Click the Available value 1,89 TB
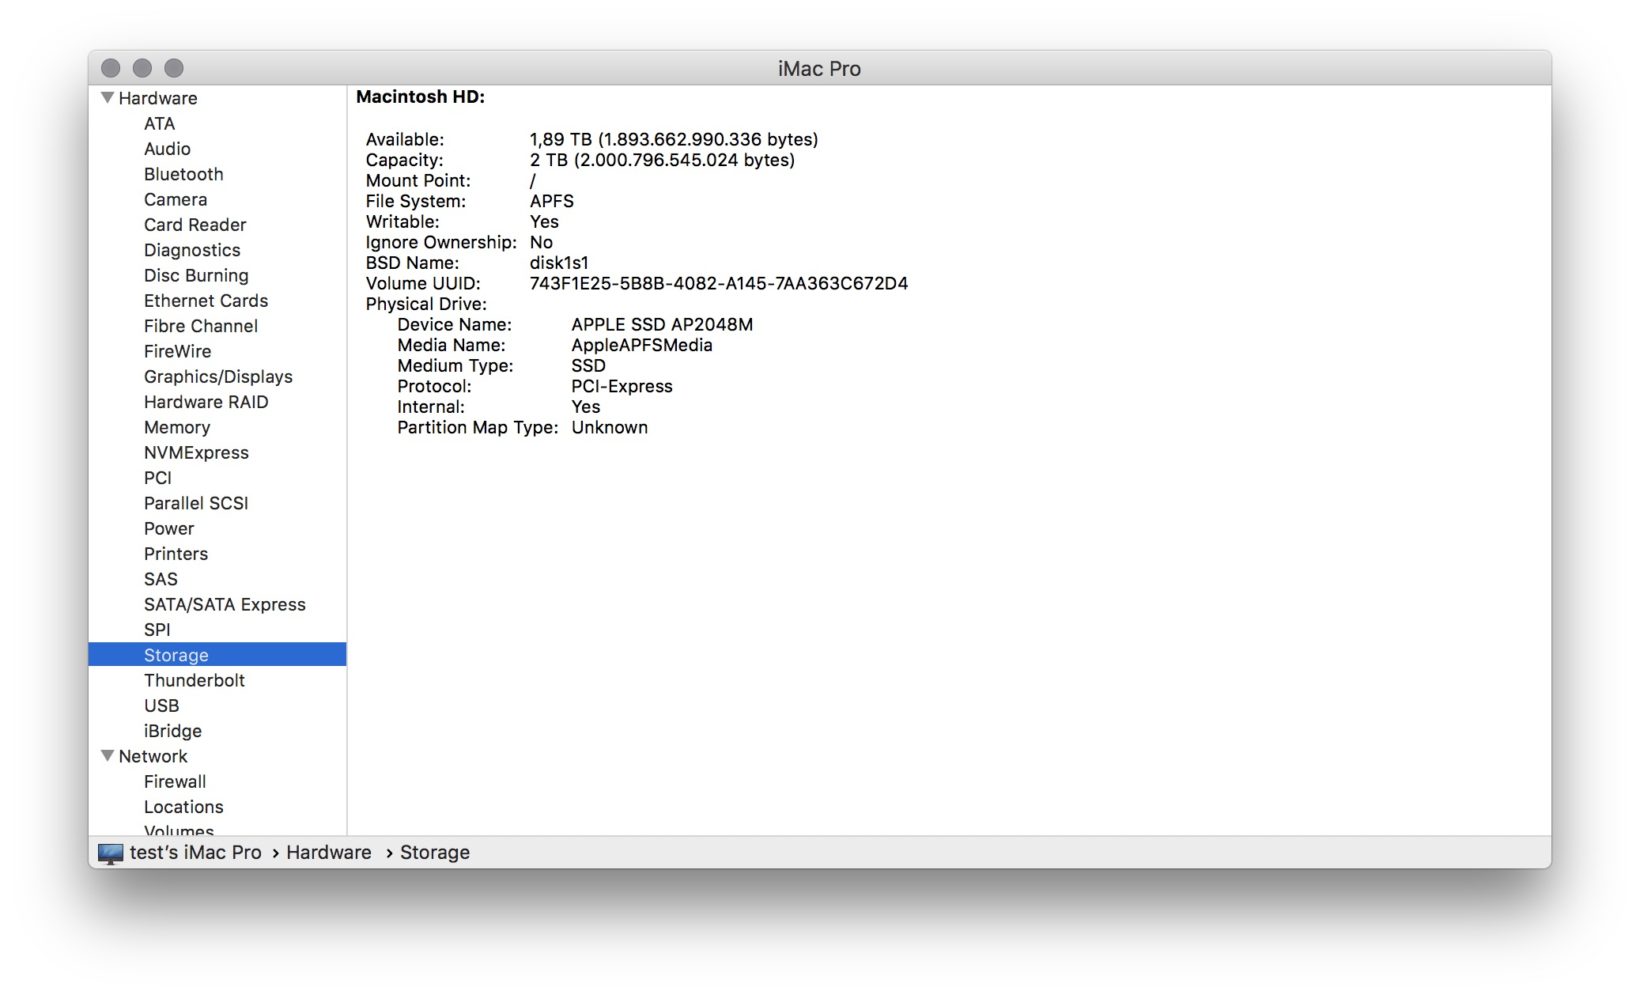Screen dimensions: 1640x995 [x=674, y=139]
